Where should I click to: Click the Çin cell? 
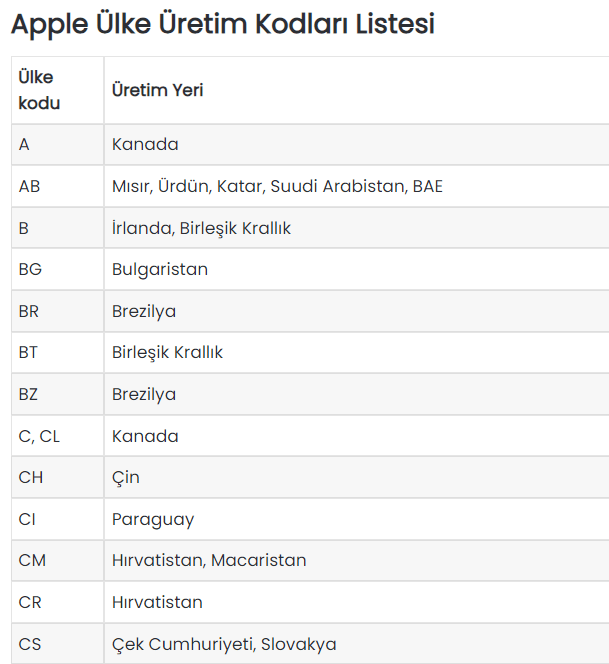[357, 477]
